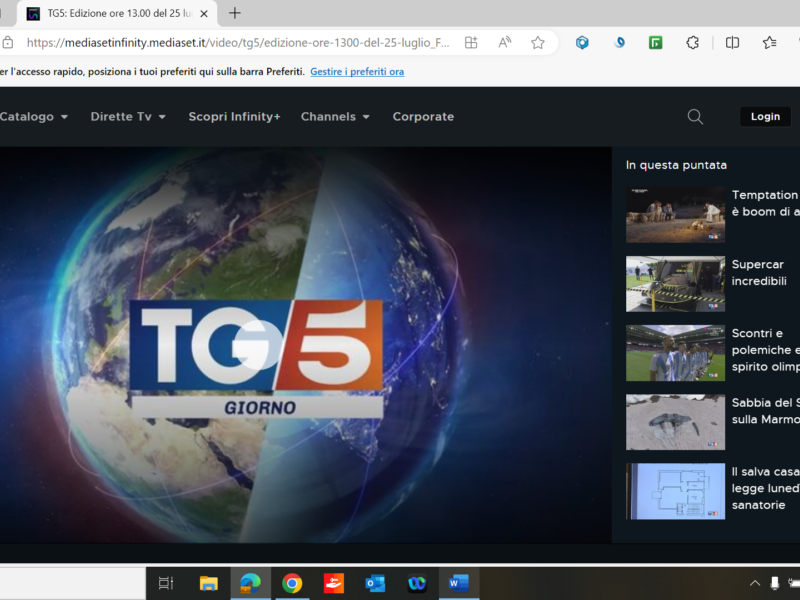The height and width of the screenshot is (600, 800).
Task: Click the address bar URL field
Action: 238,43
